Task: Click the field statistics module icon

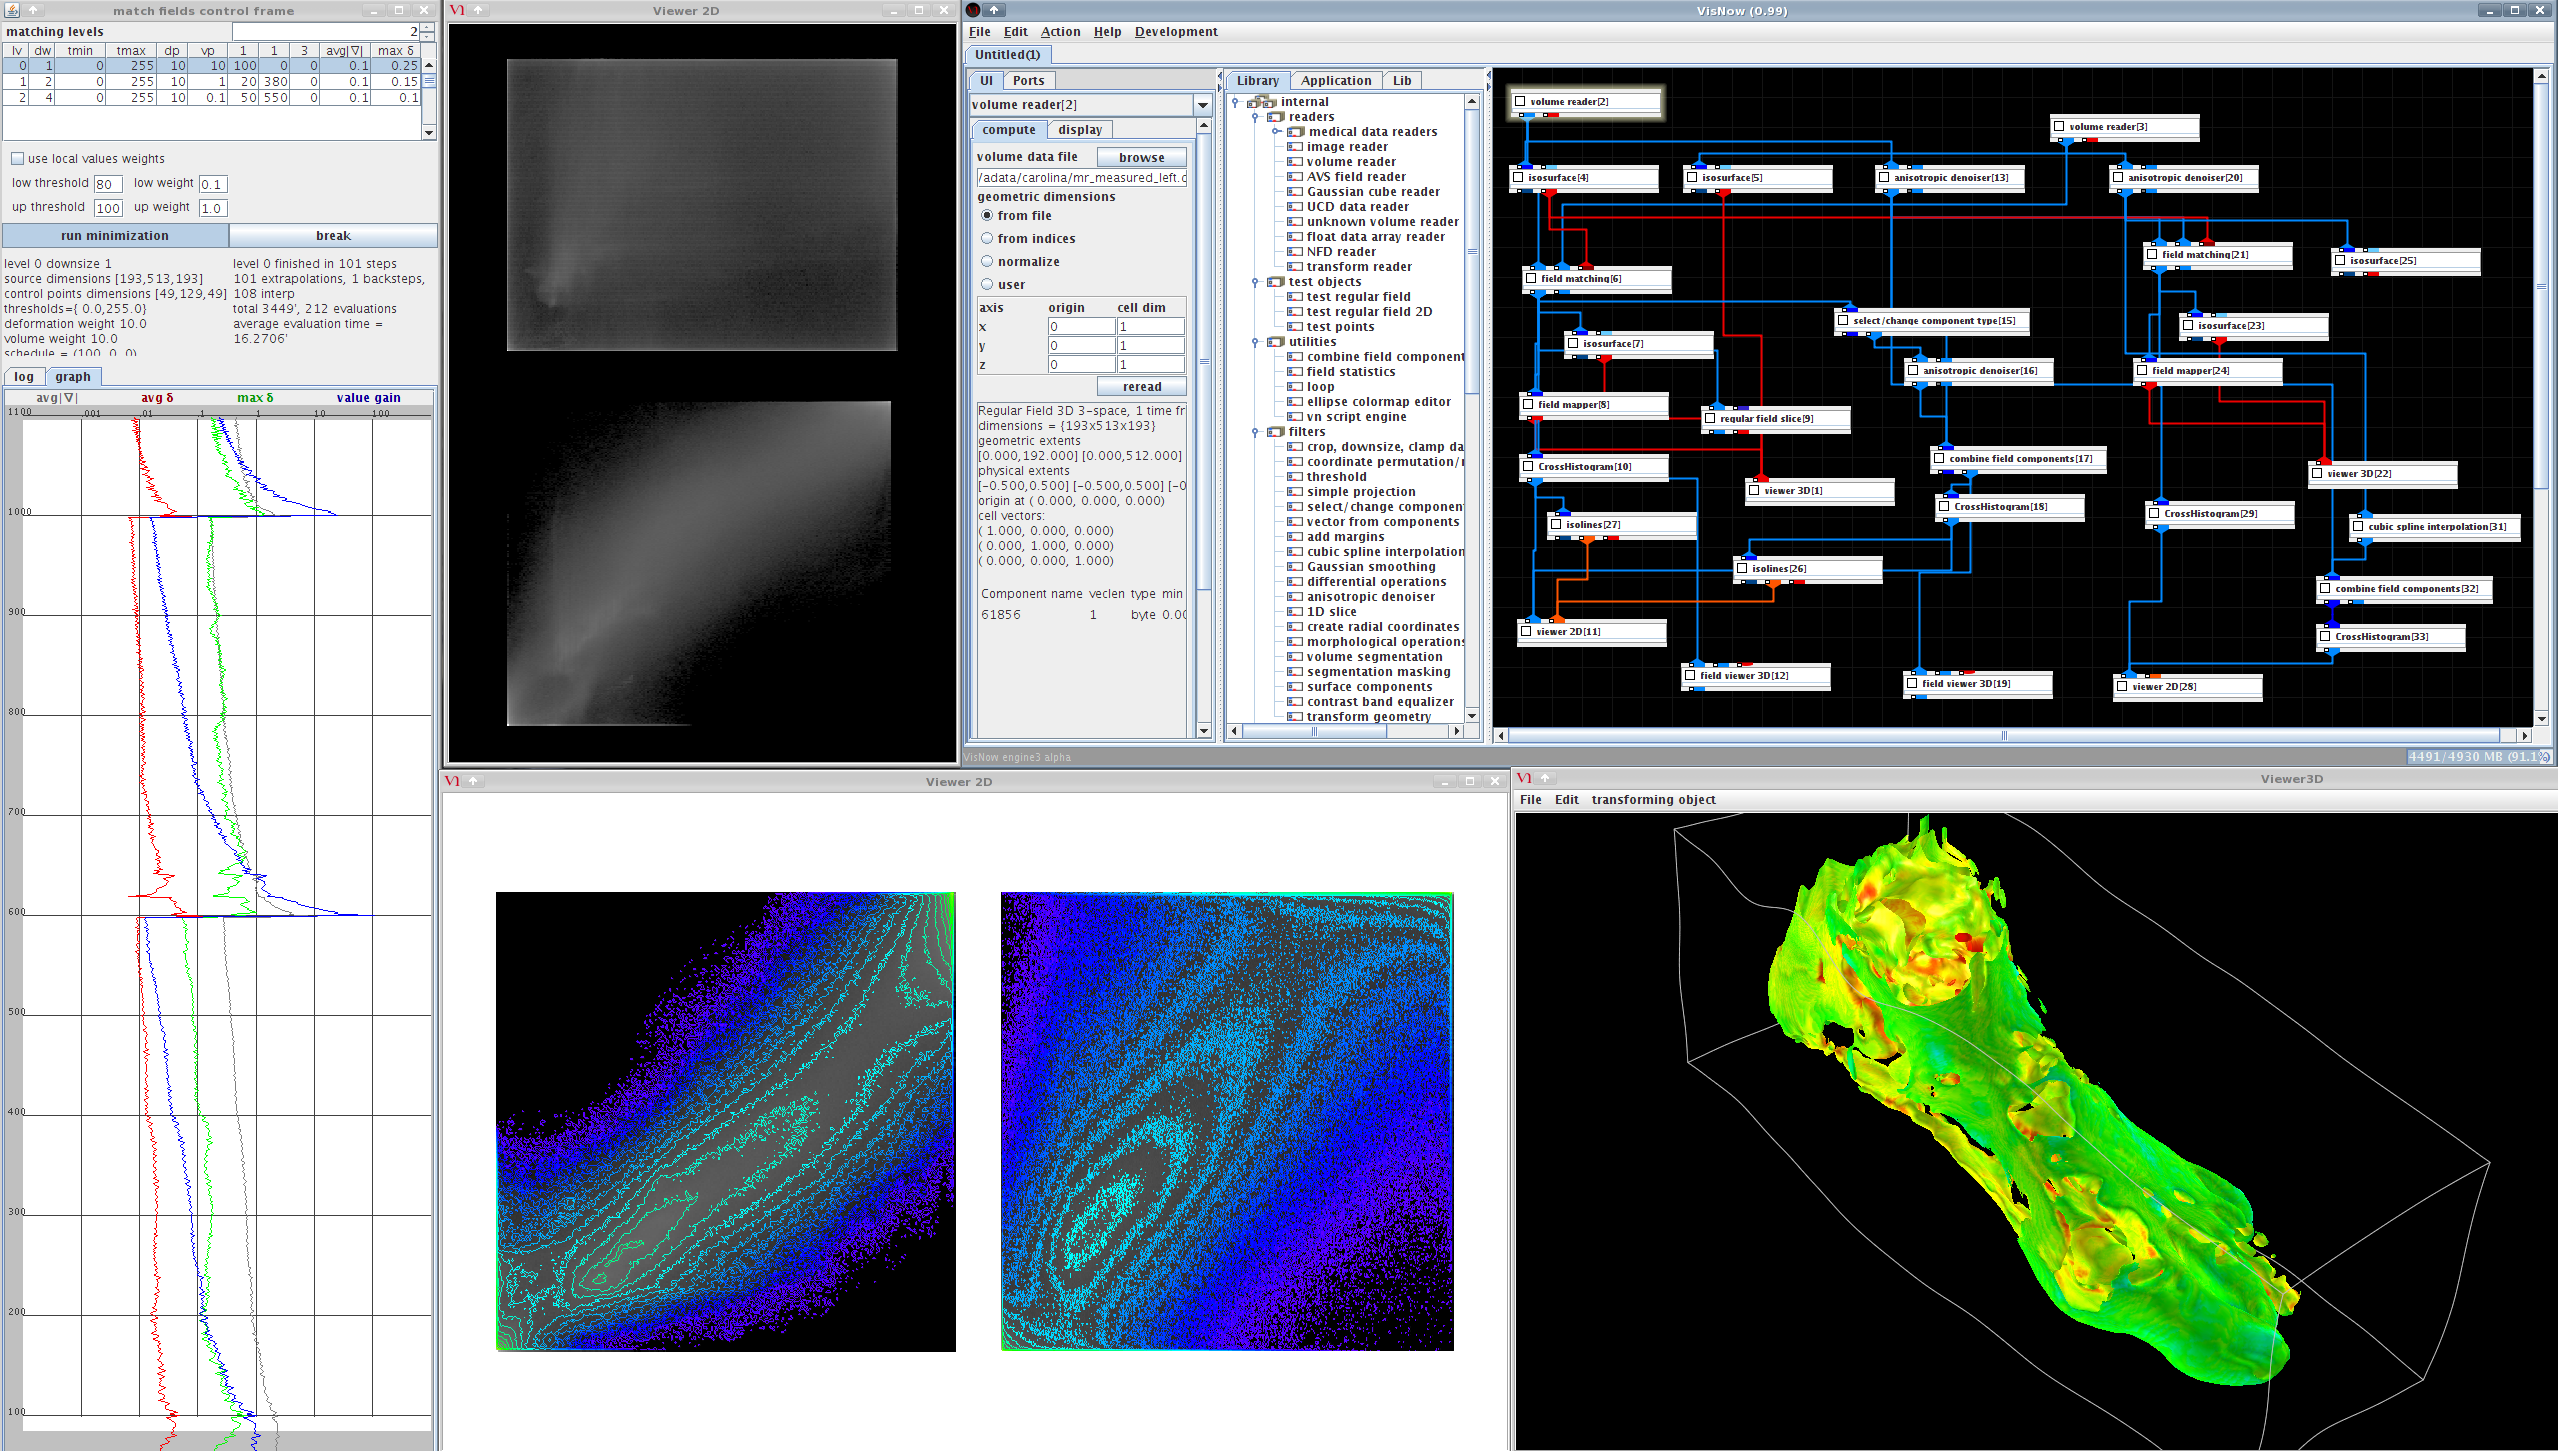Action: tap(1294, 372)
